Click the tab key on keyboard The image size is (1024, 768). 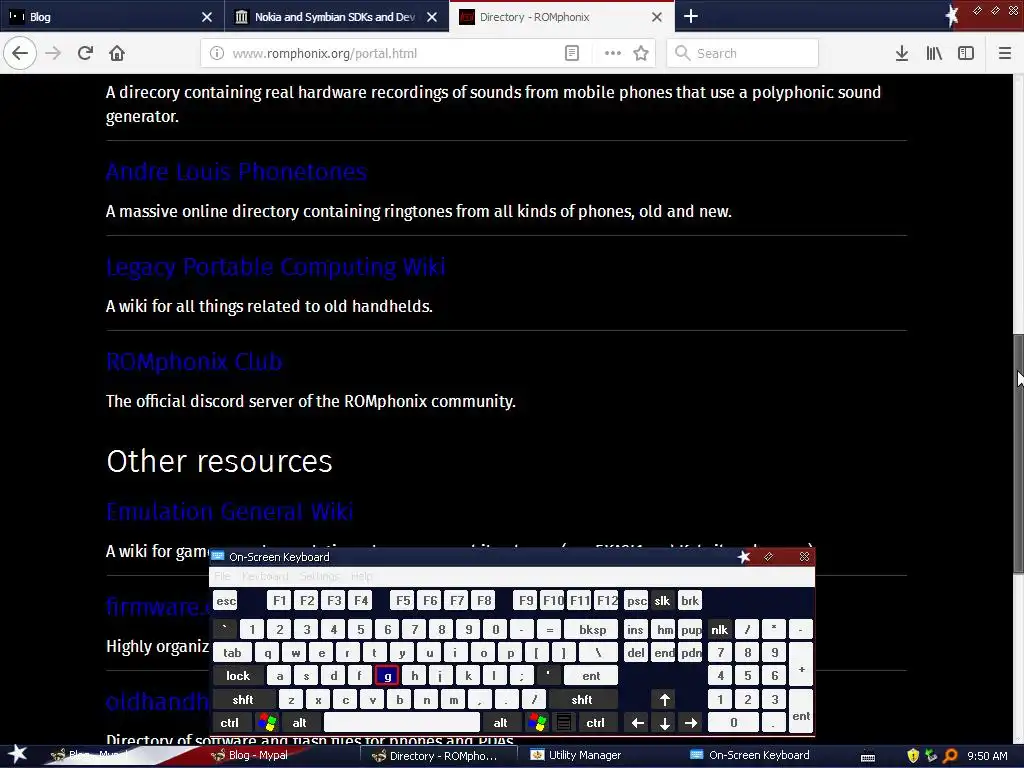pos(232,652)
